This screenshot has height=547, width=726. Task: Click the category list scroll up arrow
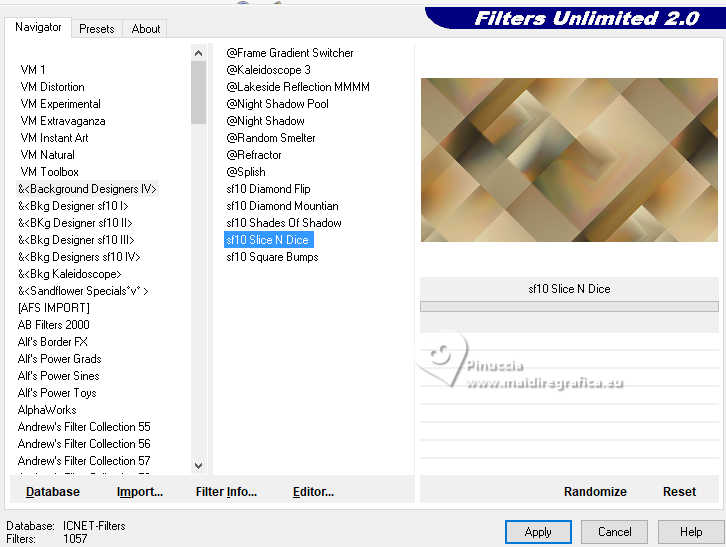(199, 53)
